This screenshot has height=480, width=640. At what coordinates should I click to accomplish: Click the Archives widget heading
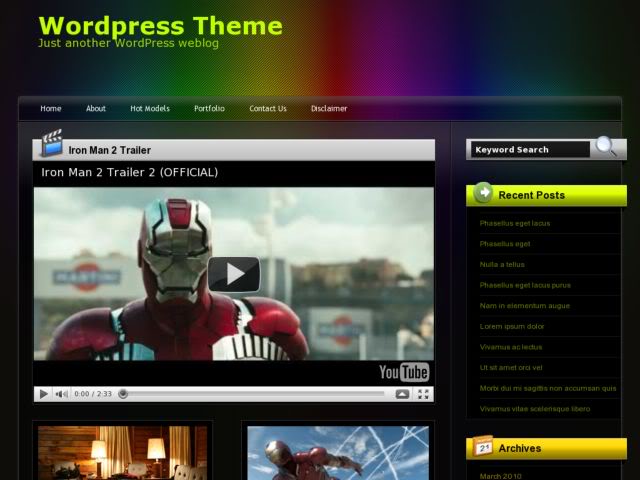click(520, 448)
